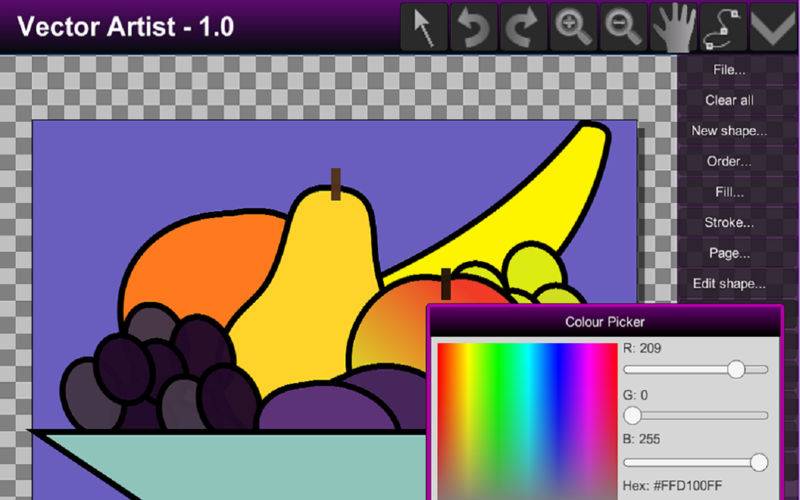Screen dimensions: 800x500
Task: Select the path node editing tool
Action: pyautogui.click(x=723, y=27)
